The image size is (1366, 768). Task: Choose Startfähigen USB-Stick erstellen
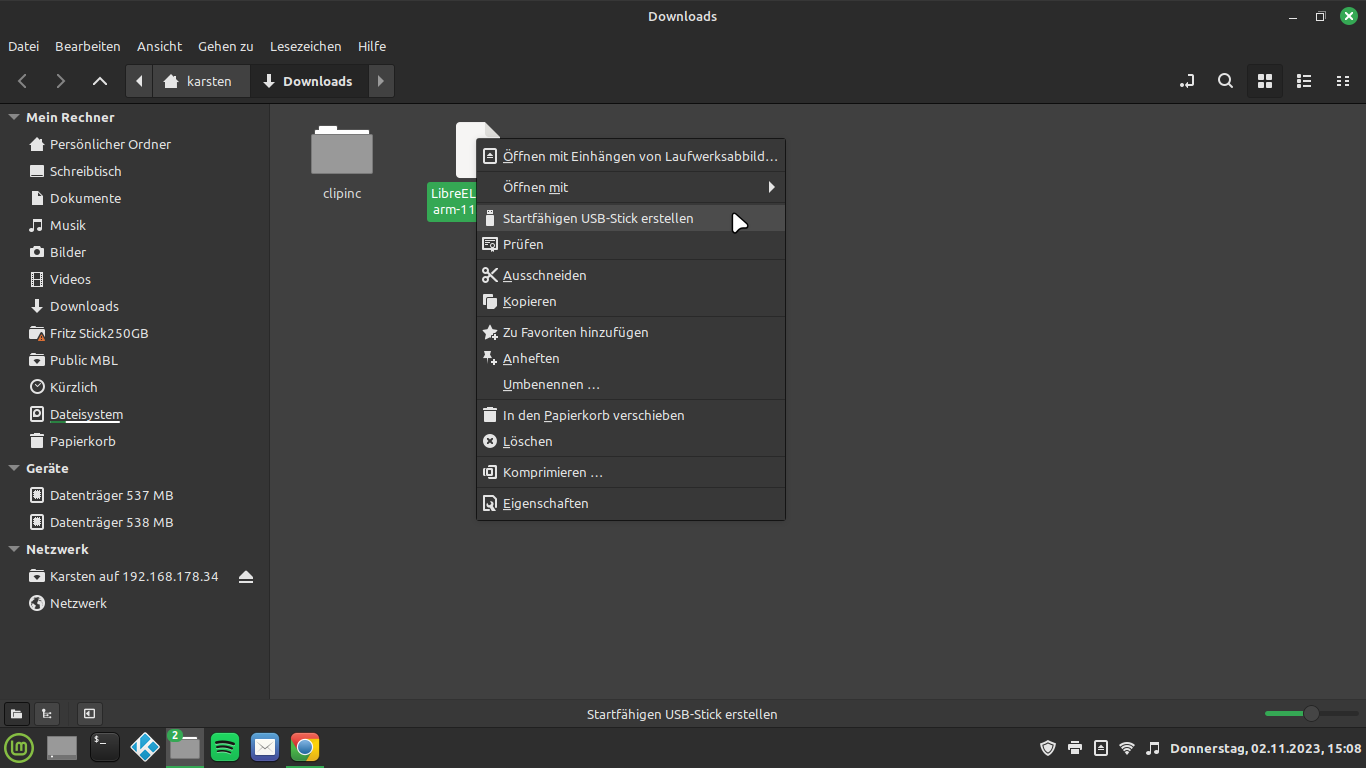pyautogui.click(x=631, y=218)
